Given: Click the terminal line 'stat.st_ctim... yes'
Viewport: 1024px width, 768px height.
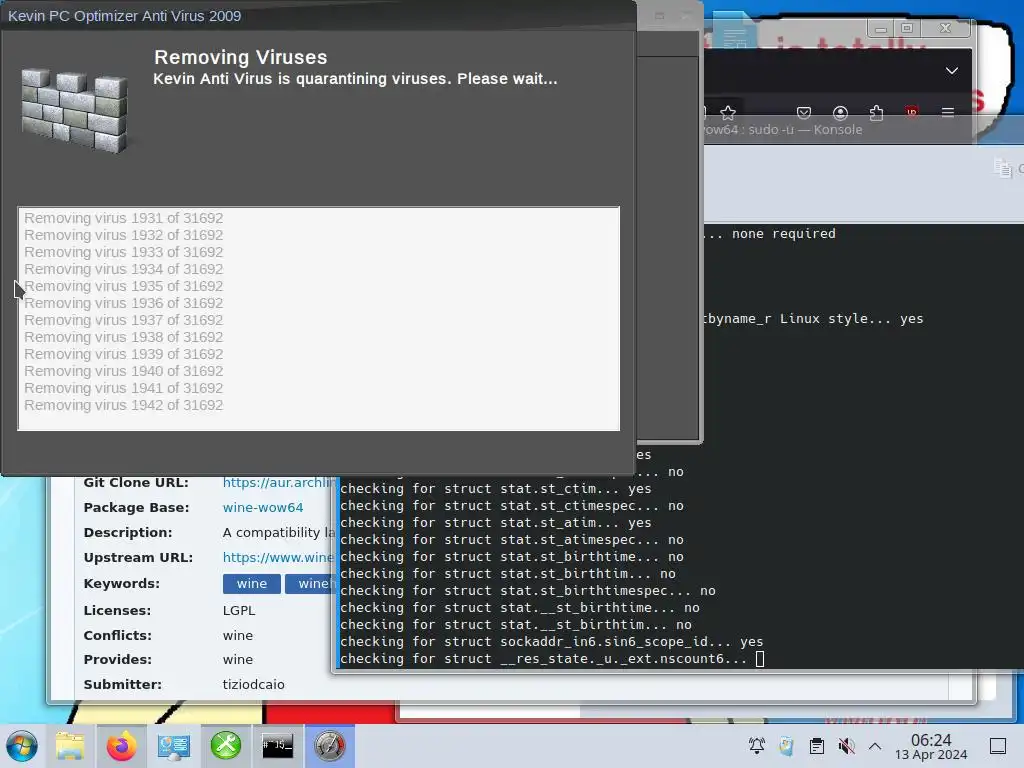Looking at the screenshot, I should click(496, 489).
